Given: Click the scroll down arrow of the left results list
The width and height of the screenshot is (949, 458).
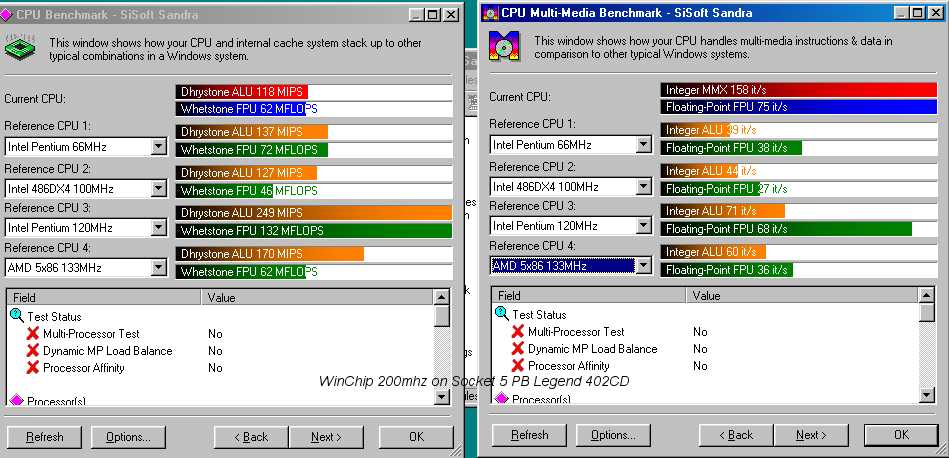Looking at the screenshot, I should (442, 397).
